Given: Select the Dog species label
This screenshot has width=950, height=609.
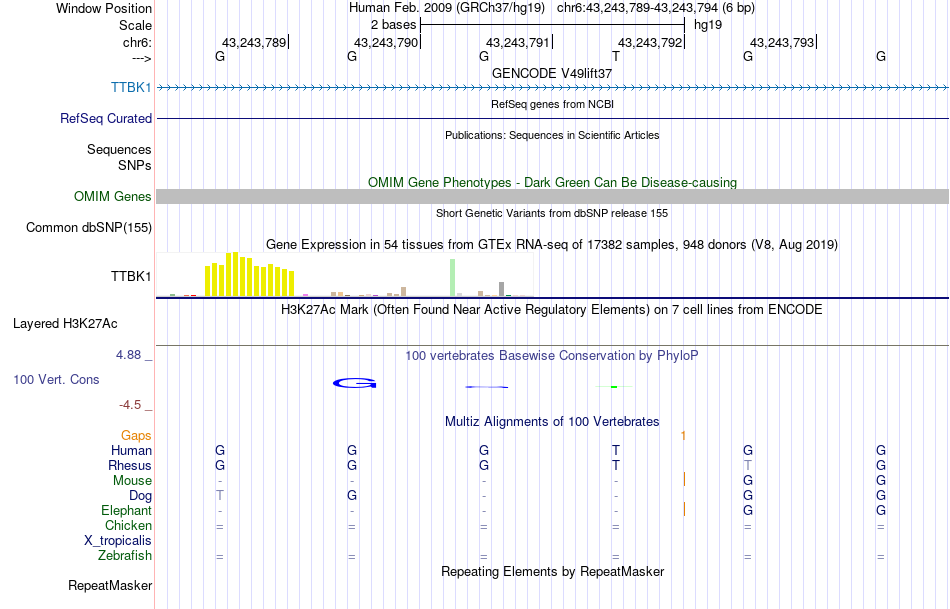Looking at the screenshot, I should [140, 496].
